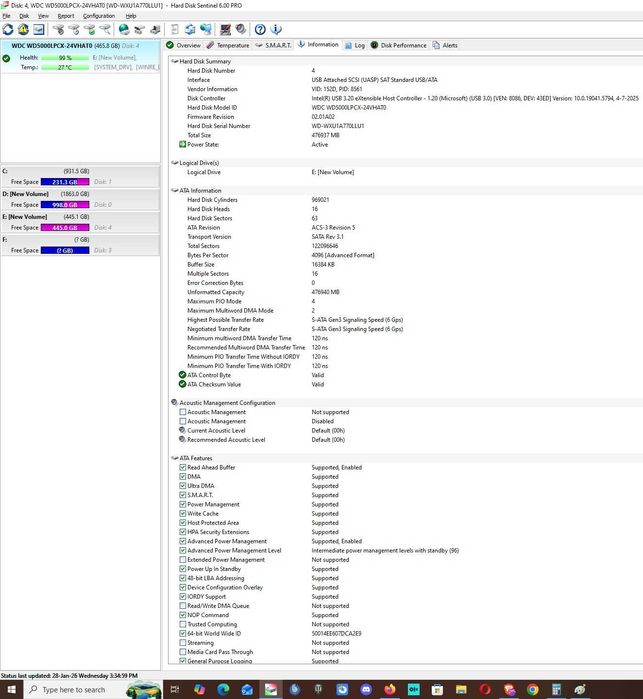Toggle Trusted Computing checkbox
The image size is (643, 699).
pyautogui.click(x=182, y=624)
